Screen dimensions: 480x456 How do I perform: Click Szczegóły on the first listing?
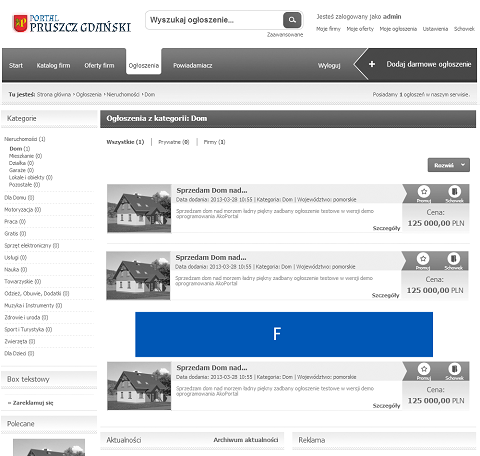pos(386,228)
